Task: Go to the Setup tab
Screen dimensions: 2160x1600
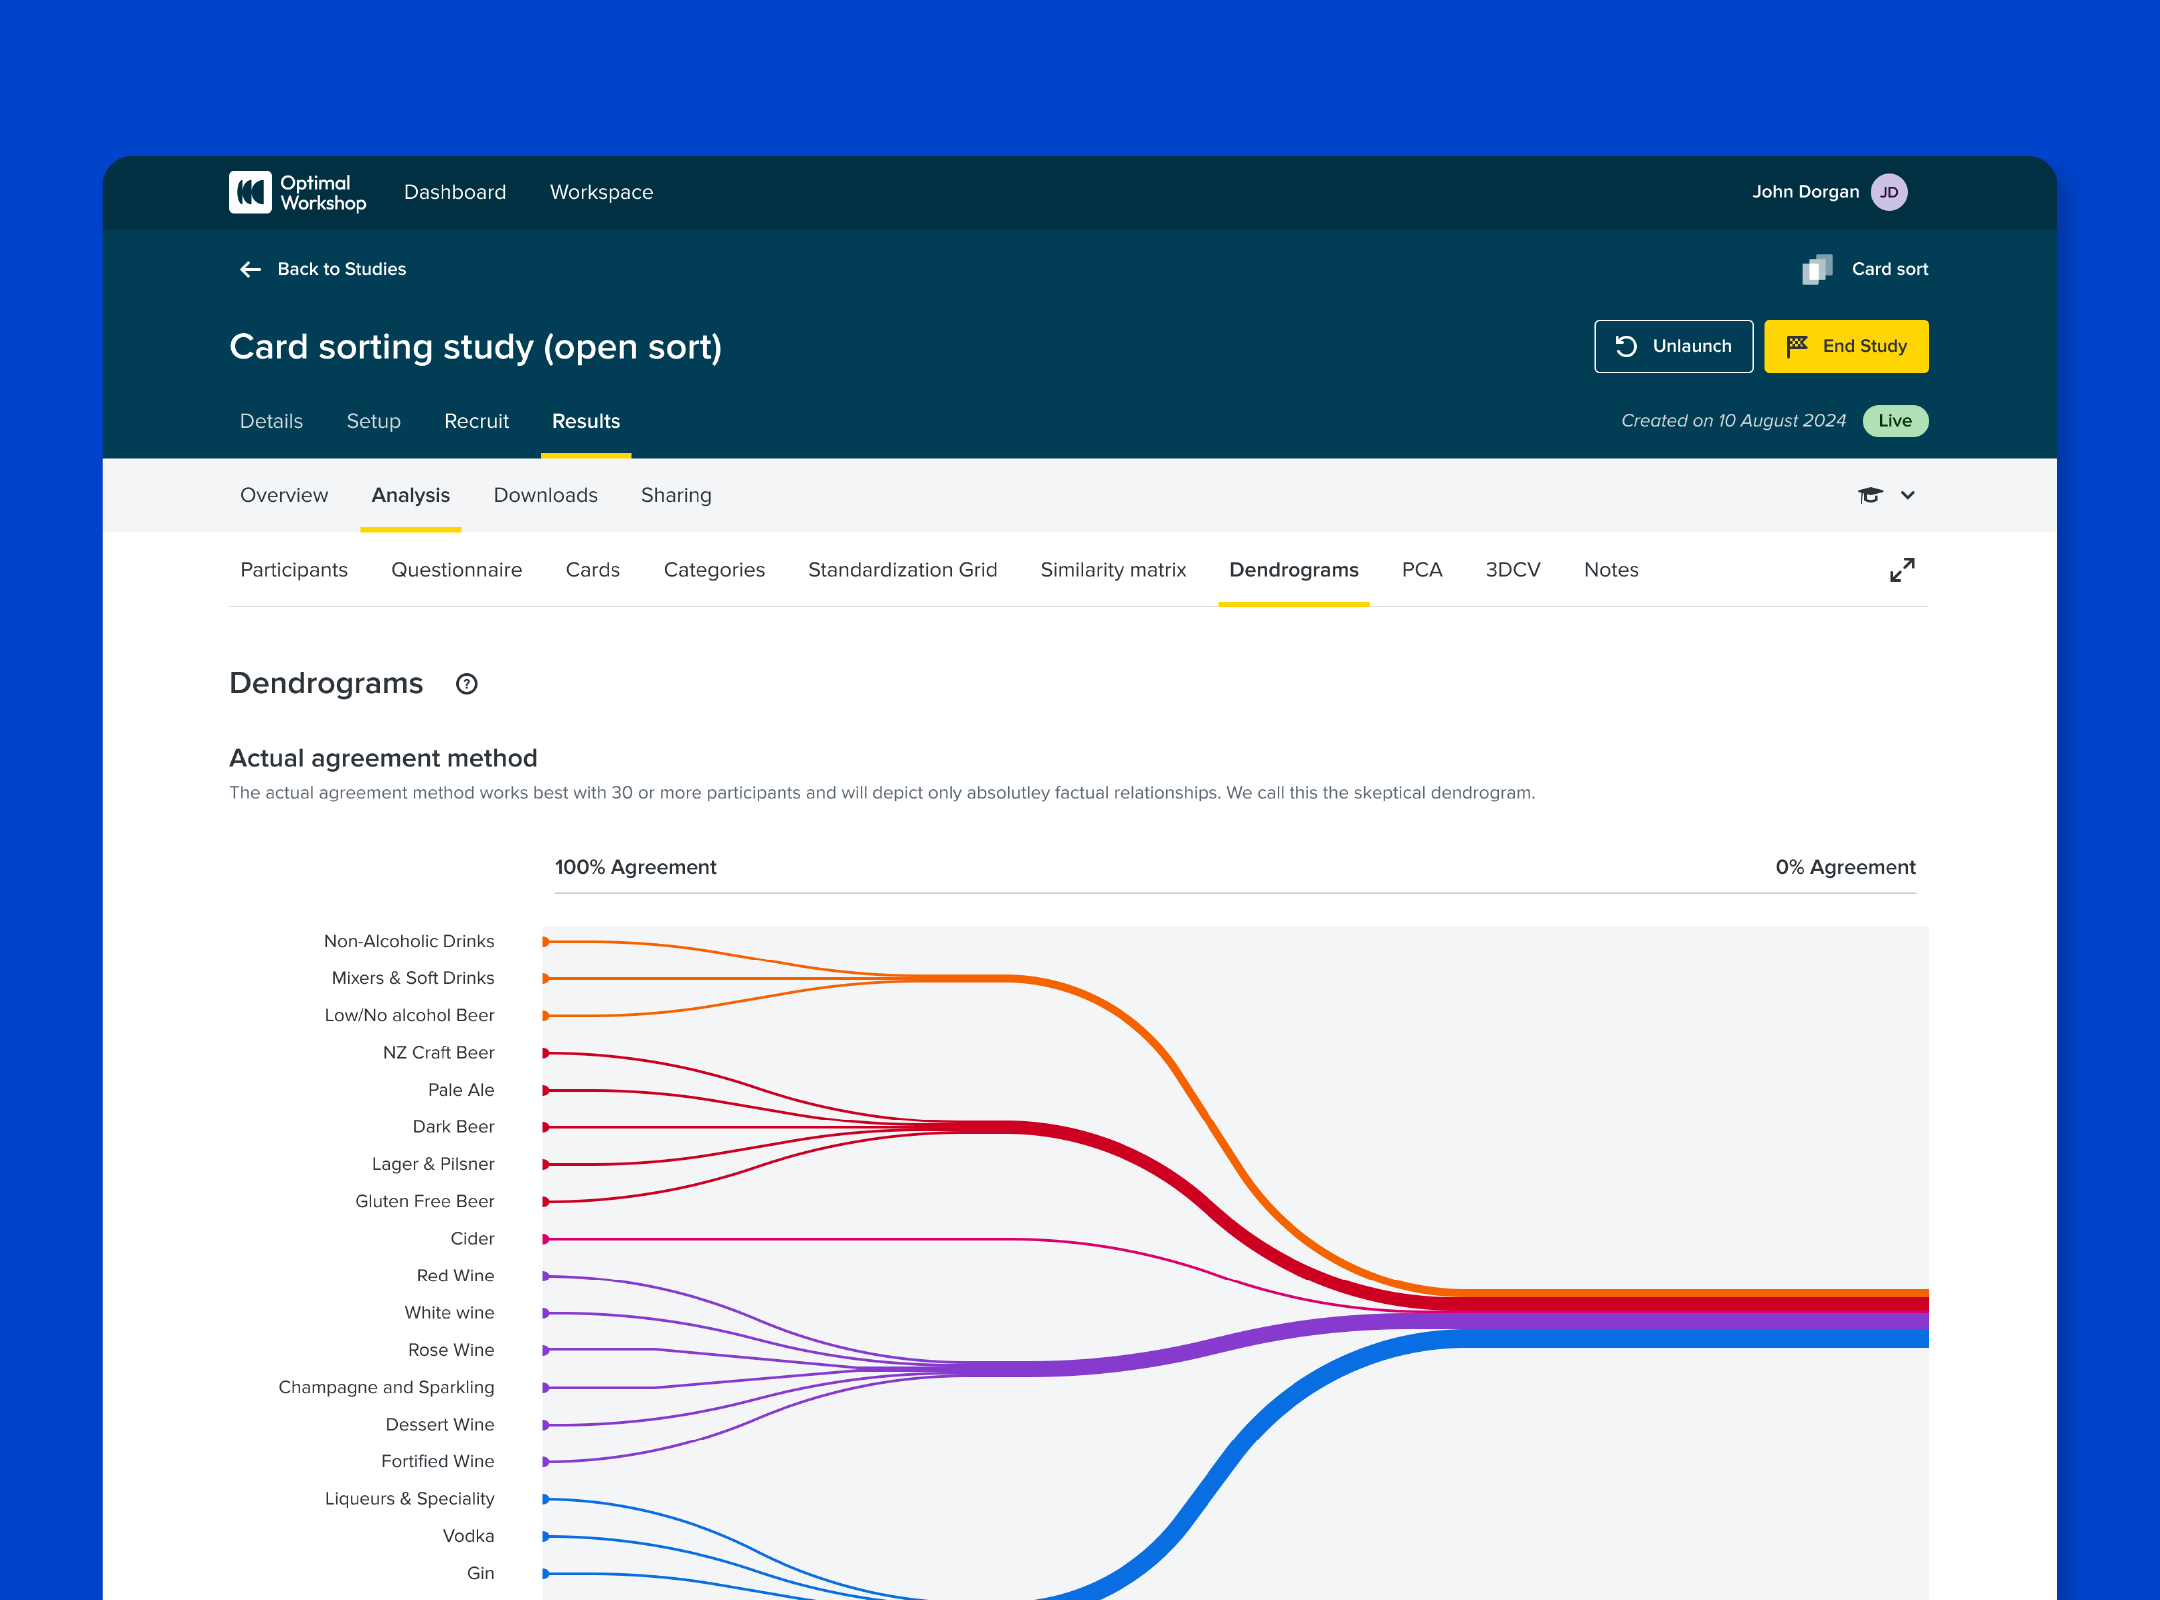Action: [373, 421]
